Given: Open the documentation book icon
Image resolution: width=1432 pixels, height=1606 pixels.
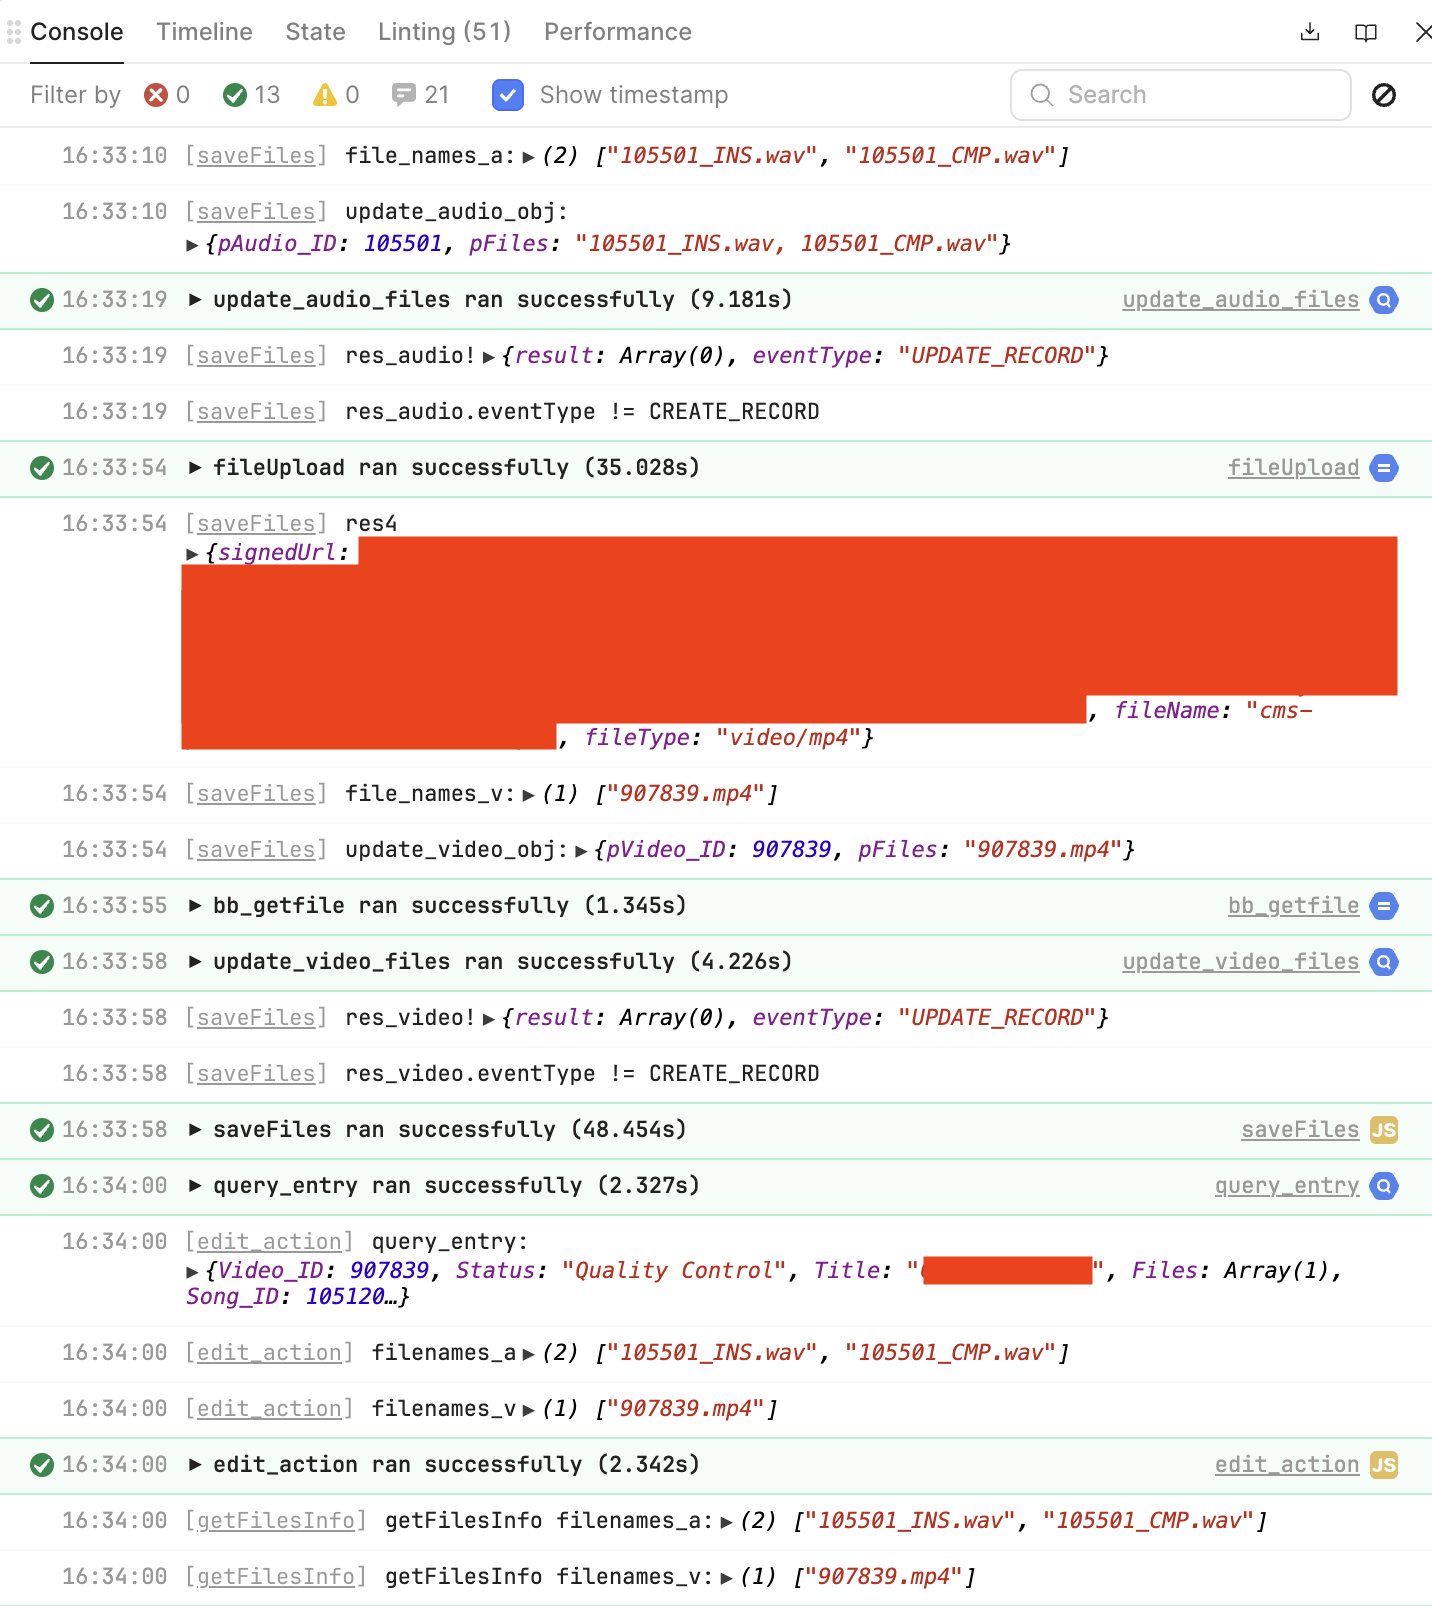Looking at the screenshot, I should [x=1365, y=32].
